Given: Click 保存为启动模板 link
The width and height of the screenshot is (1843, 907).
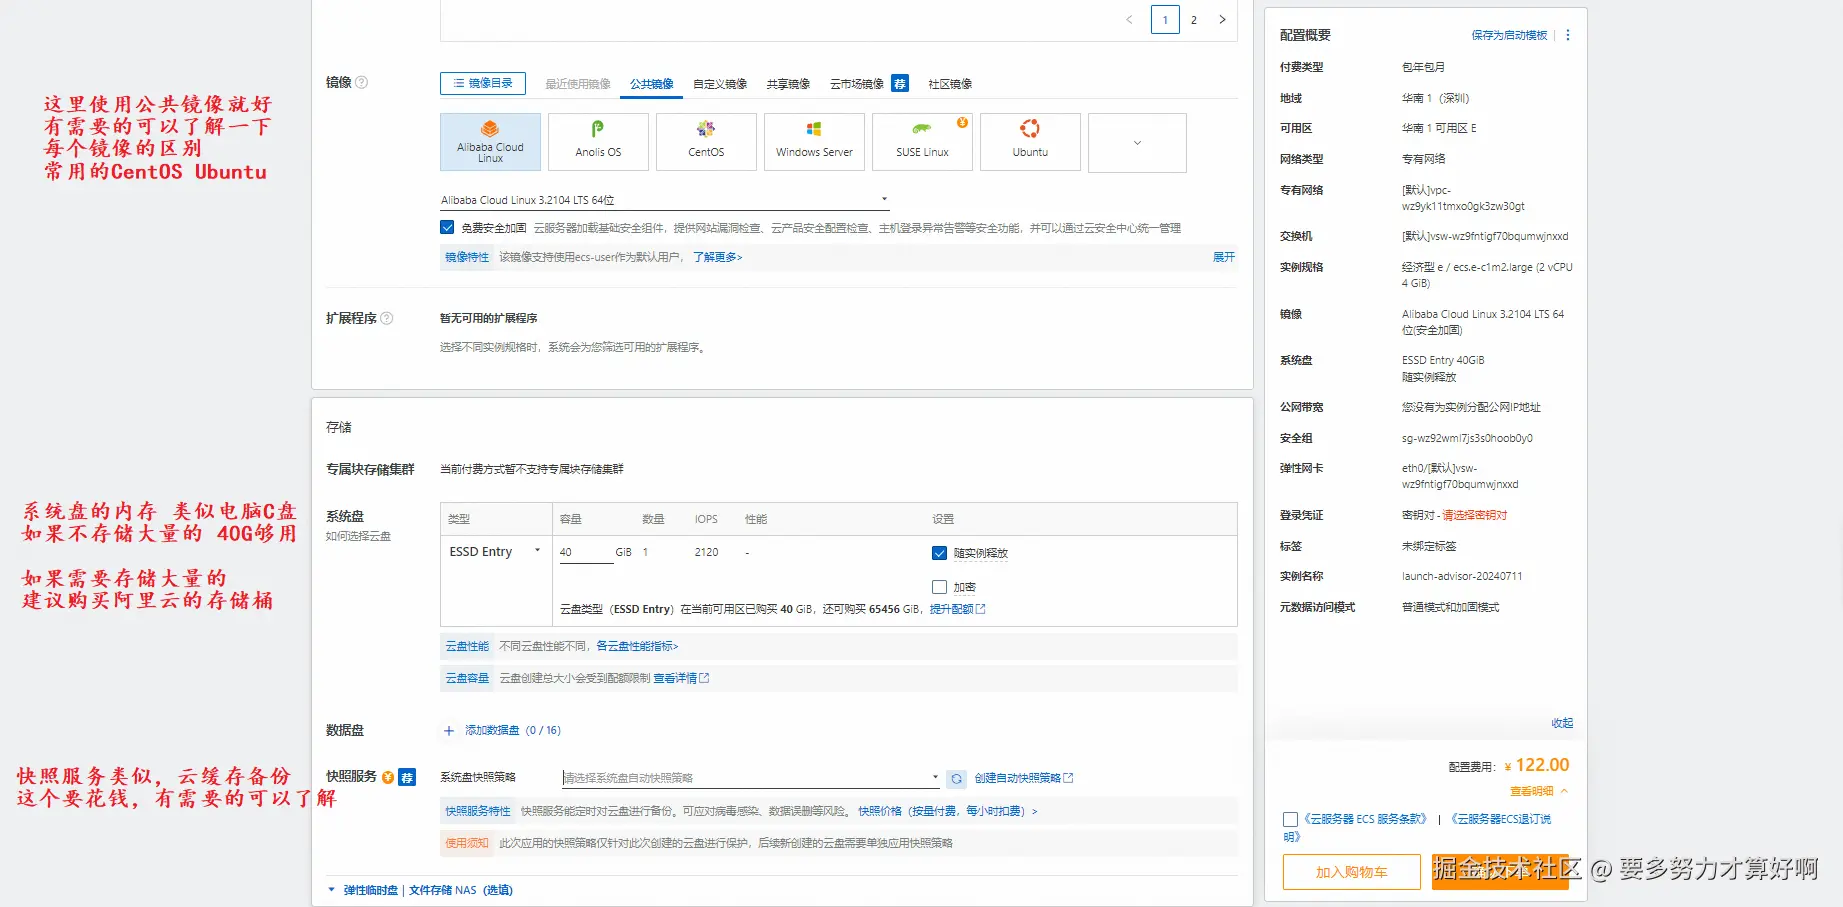Looking at the screenshot, I should click(1509, 35).
